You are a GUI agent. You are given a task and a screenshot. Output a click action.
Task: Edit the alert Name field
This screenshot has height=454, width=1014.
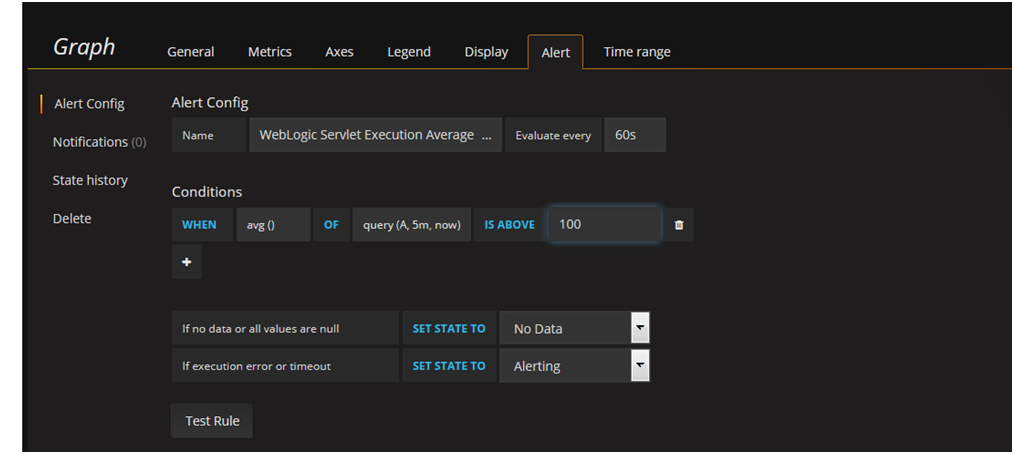pos(376,135)
